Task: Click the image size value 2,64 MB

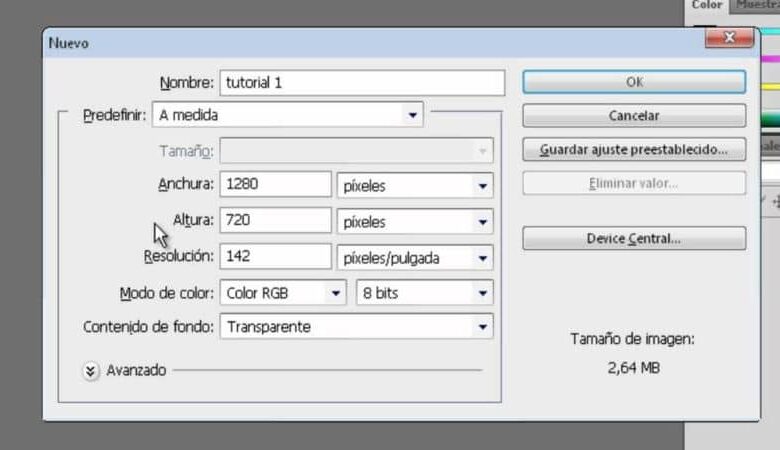Action: 633,368
